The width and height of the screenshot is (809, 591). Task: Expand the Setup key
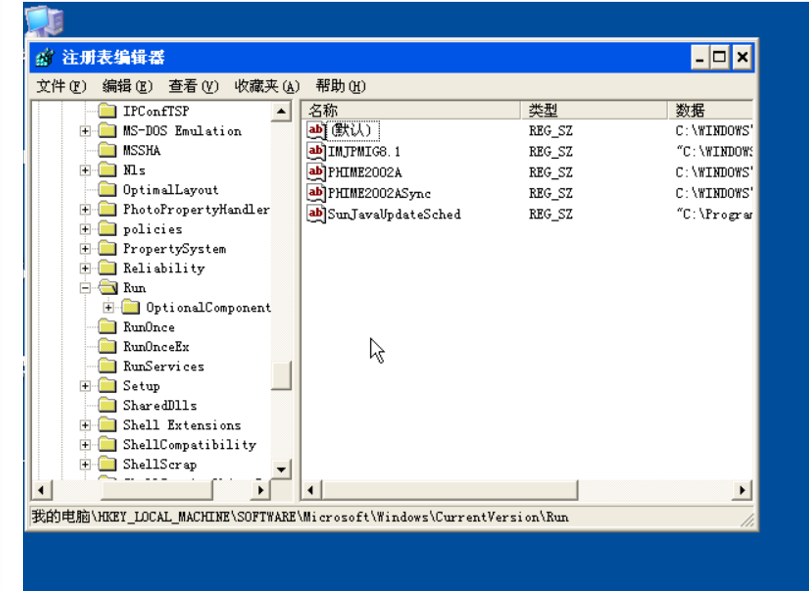pos(85,386)
